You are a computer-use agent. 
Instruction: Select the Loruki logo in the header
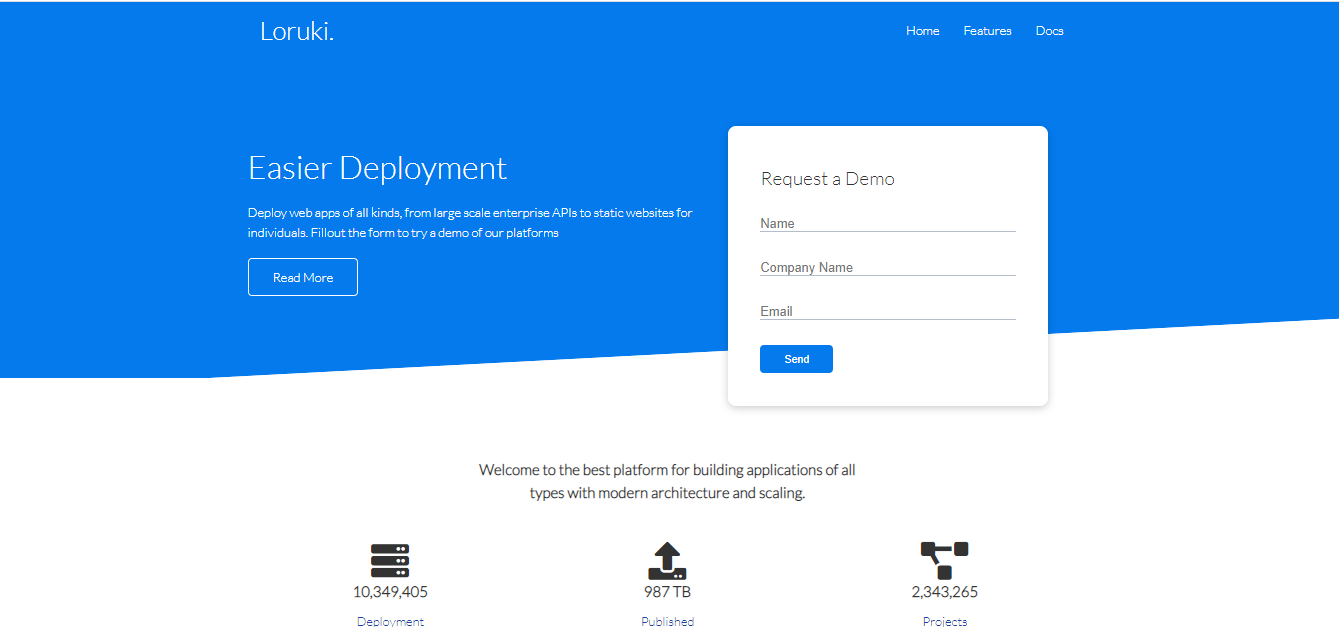296,30
